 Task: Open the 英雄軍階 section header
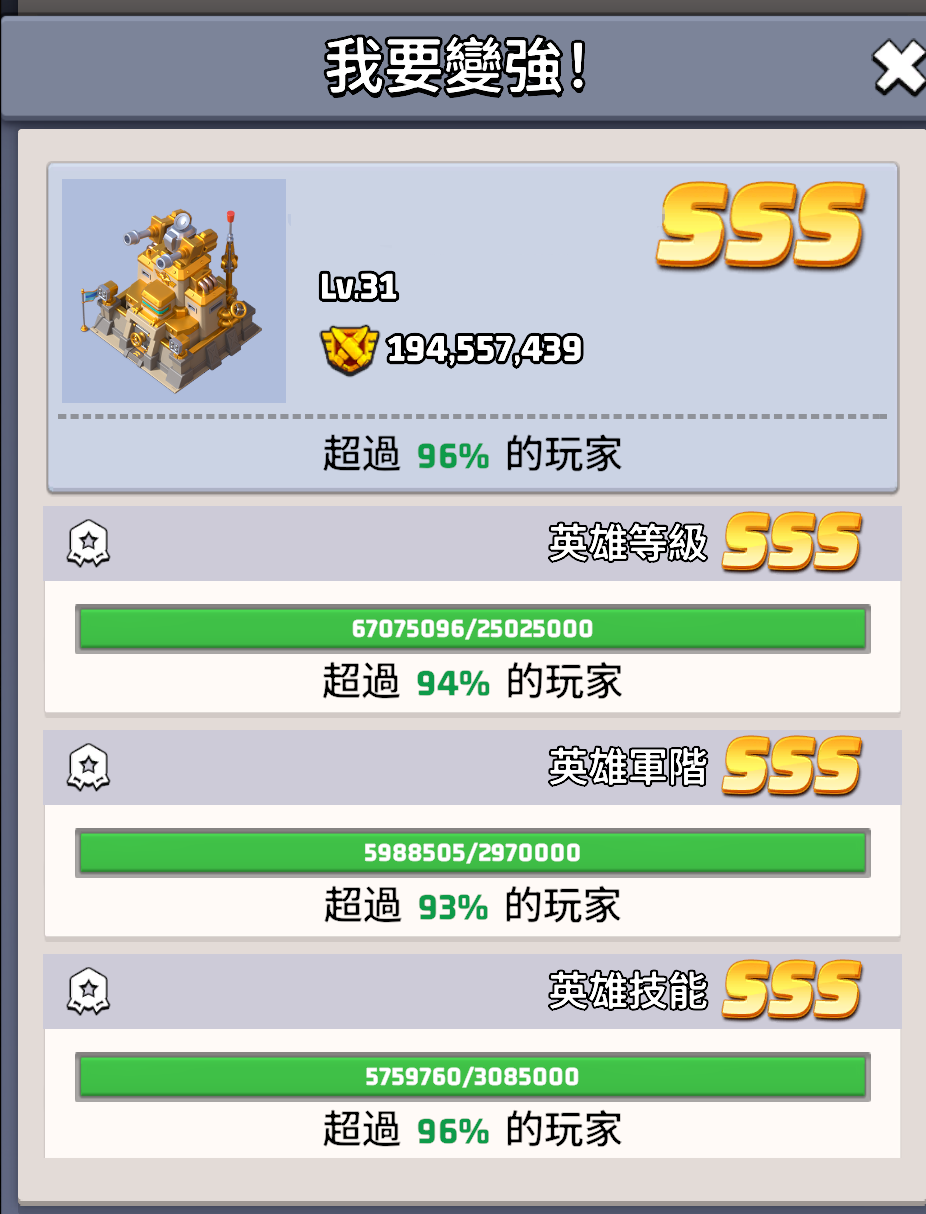473,768
